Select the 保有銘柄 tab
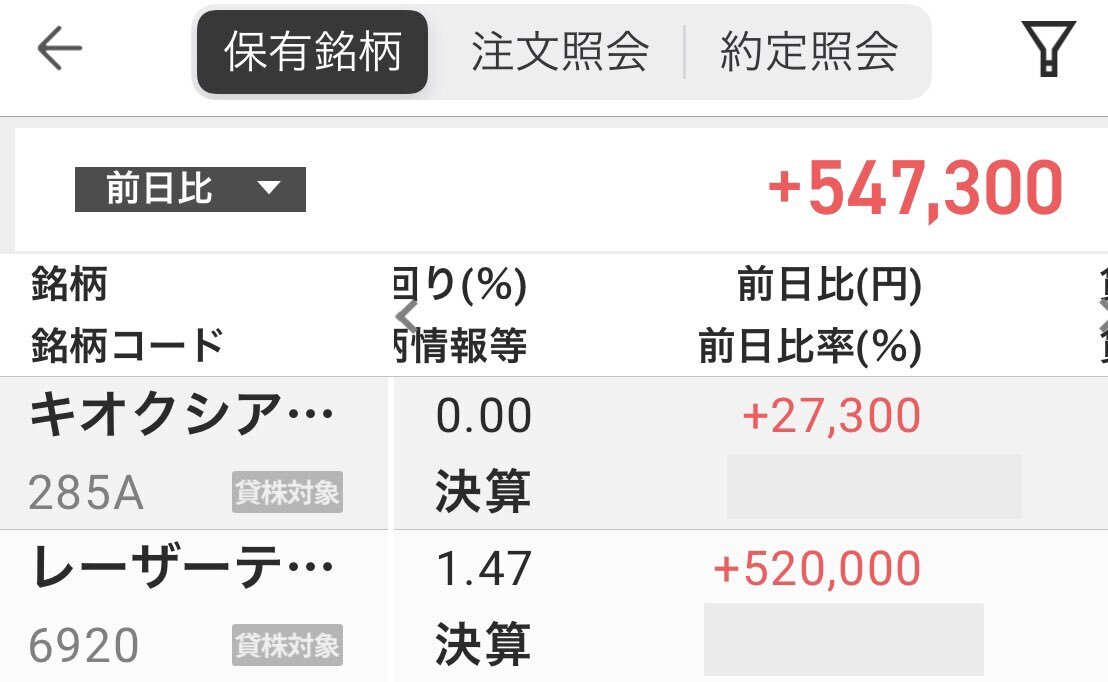Screen dimensions: 1108x682 coord(312,52)
